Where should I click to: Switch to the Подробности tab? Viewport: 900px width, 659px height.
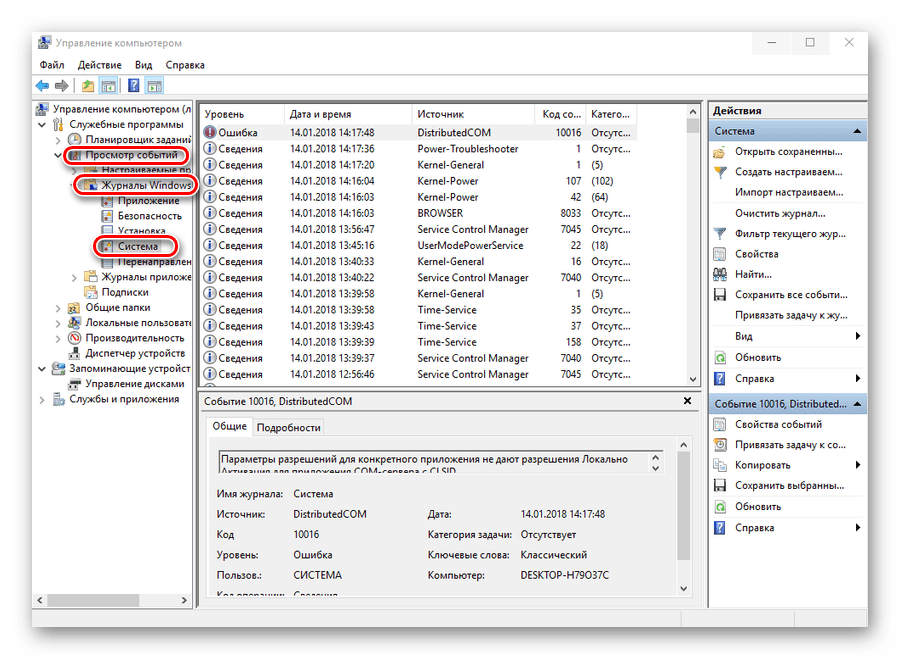(x=288, y=427)
